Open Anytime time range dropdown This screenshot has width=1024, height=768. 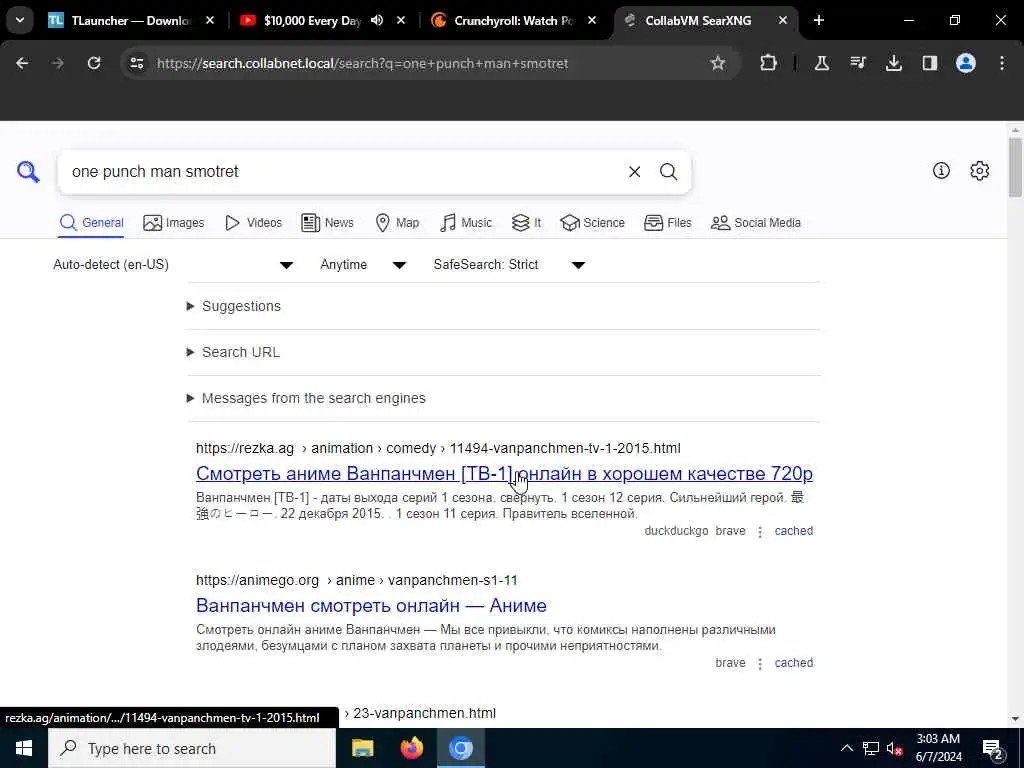(x=363, y=264)
